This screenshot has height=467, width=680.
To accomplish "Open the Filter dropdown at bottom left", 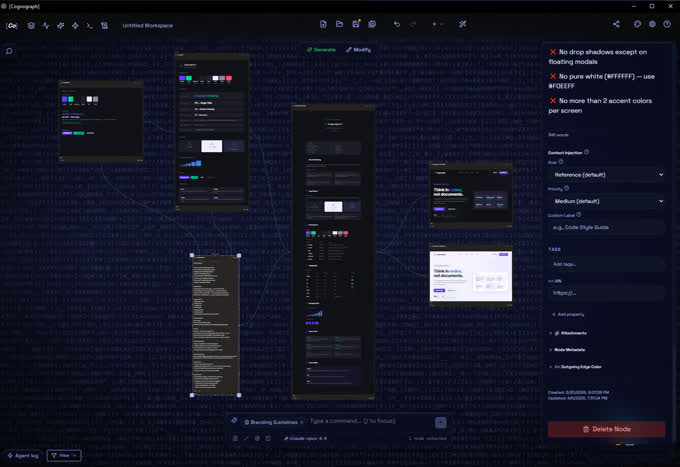I will pos(64,455).
